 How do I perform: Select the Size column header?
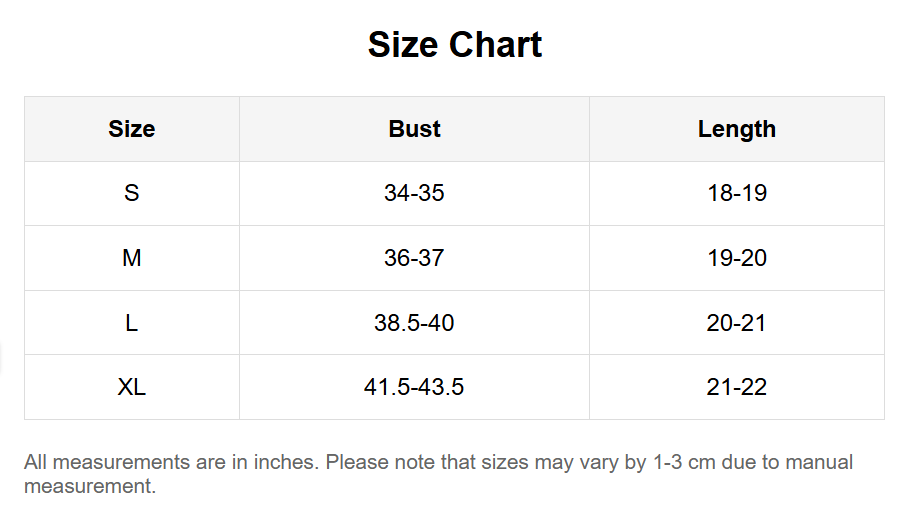(132, 129)
